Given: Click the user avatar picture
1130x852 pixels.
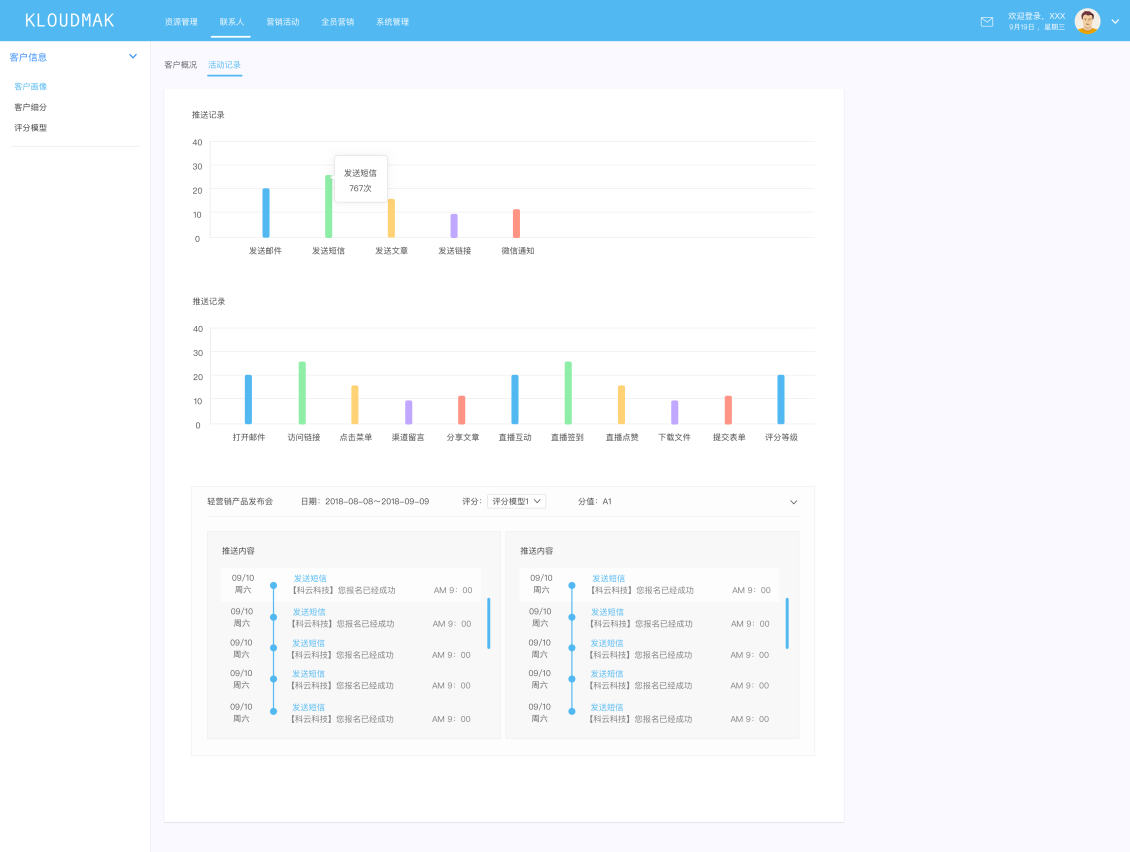Looking at the screenshot, I should coord(1087,21).
